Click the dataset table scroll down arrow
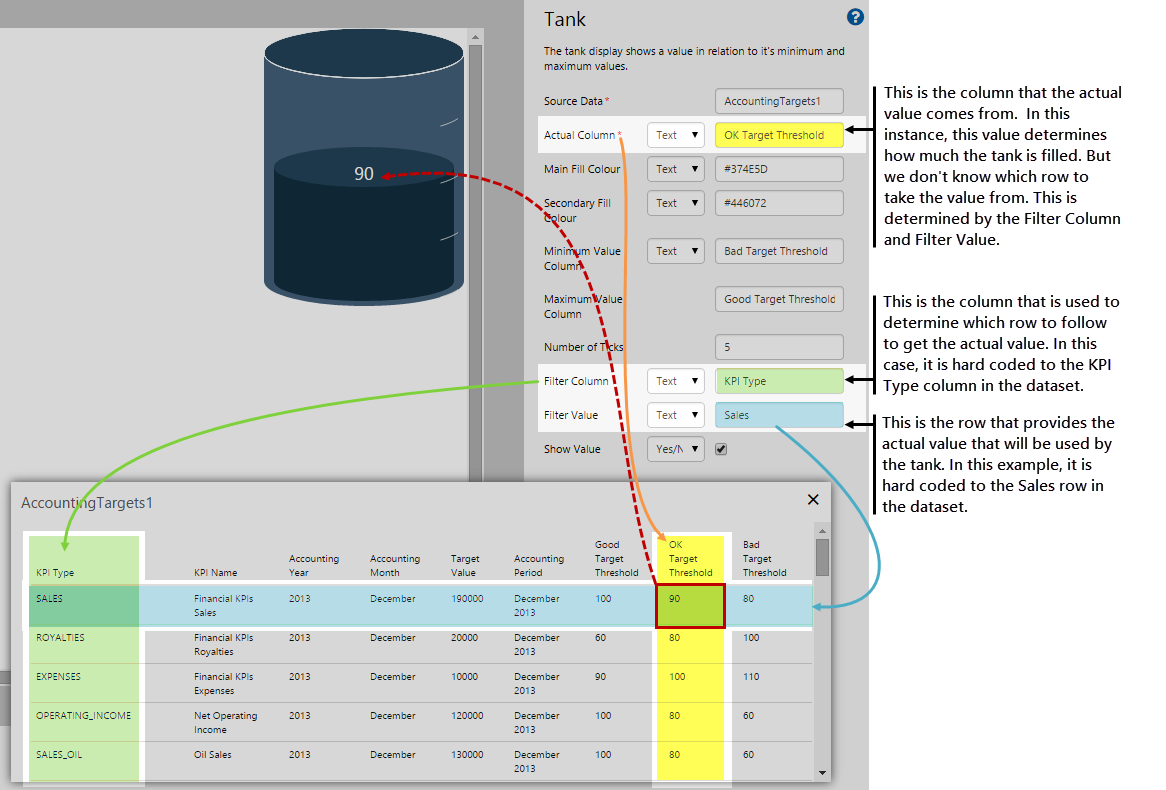Viewport: 1166px width, 790px height. (x=822, y=772)
